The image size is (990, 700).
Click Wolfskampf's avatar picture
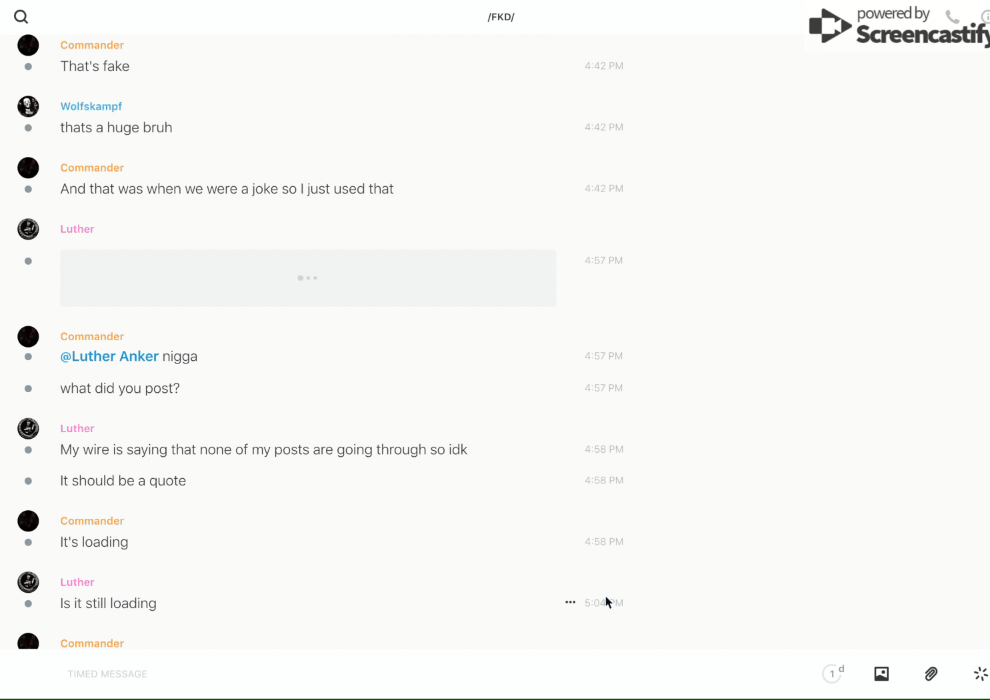coord(28,107)
